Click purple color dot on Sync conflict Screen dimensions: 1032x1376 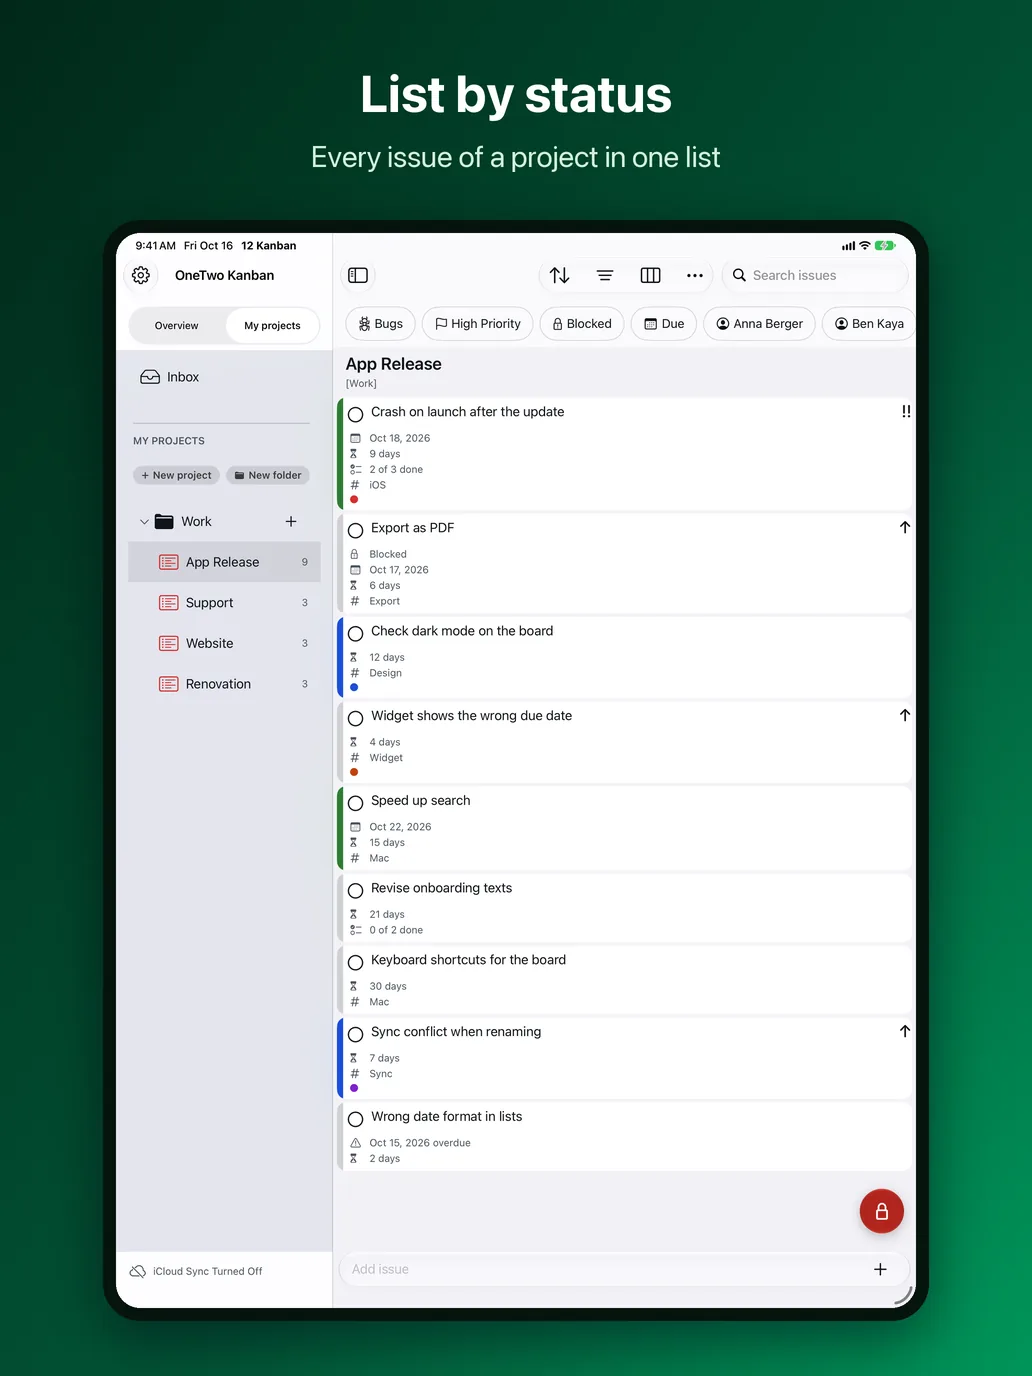tap(354, 1088)
